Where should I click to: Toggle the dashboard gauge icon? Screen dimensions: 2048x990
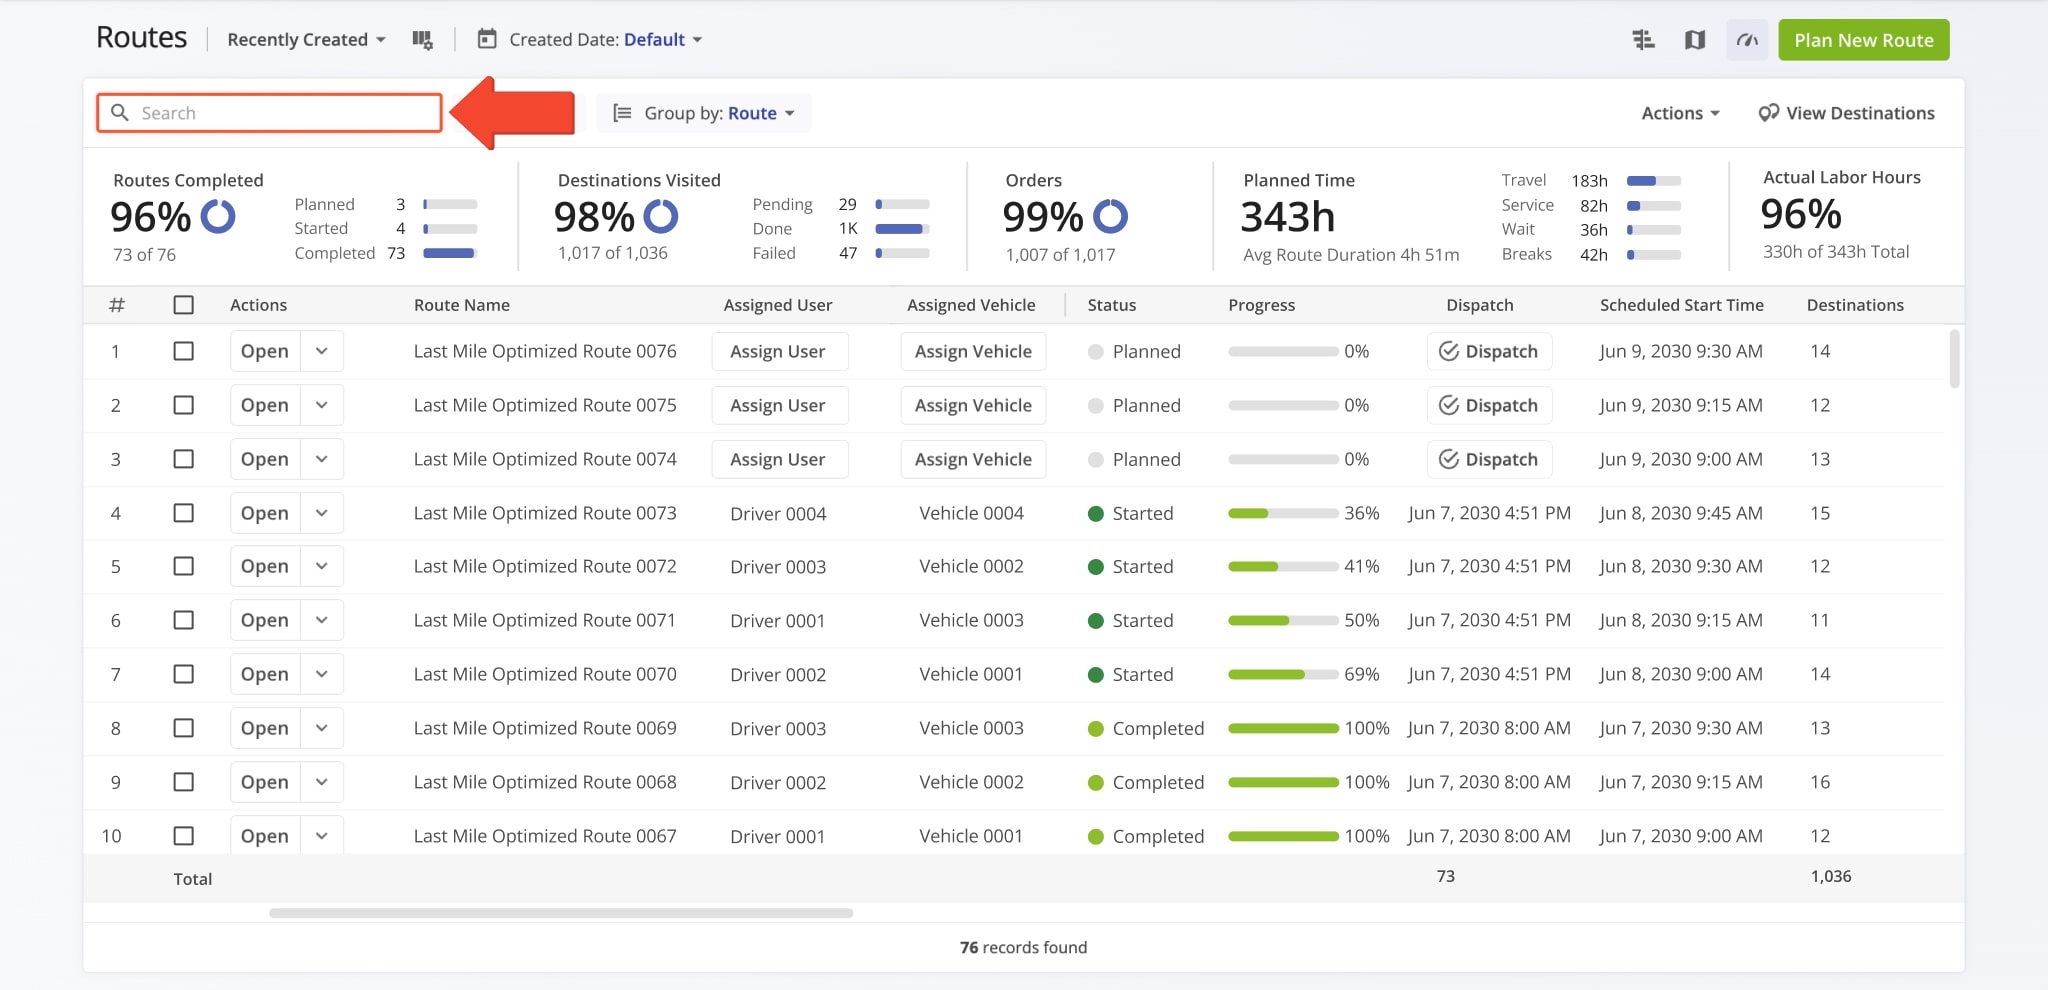coord(1747,40)
